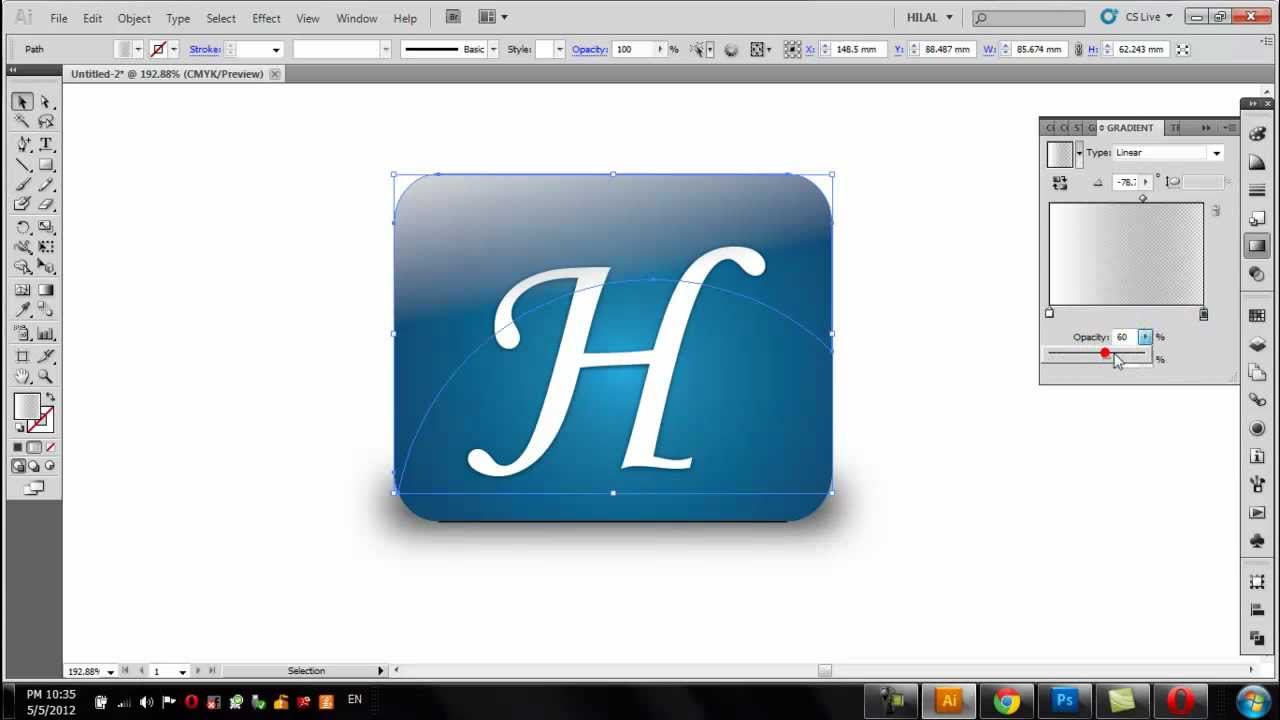Open gradient angle dropdown arrow

1145,182
